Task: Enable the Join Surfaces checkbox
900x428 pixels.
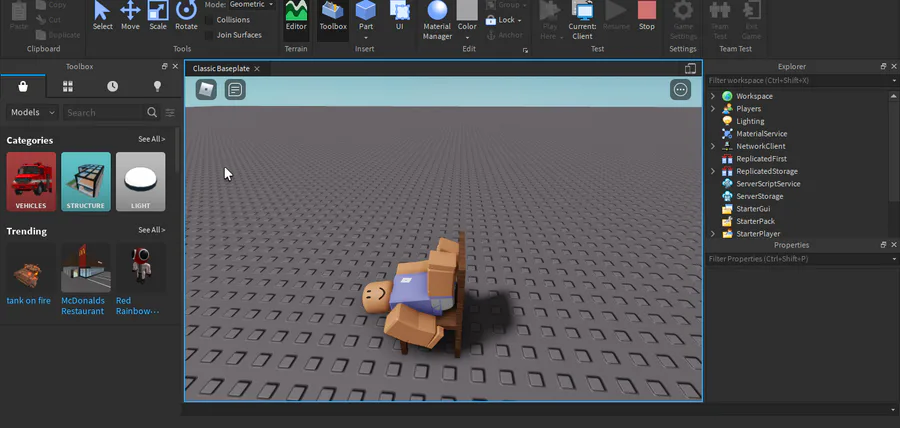Action: pyautogui.click(x=210, y=36)
